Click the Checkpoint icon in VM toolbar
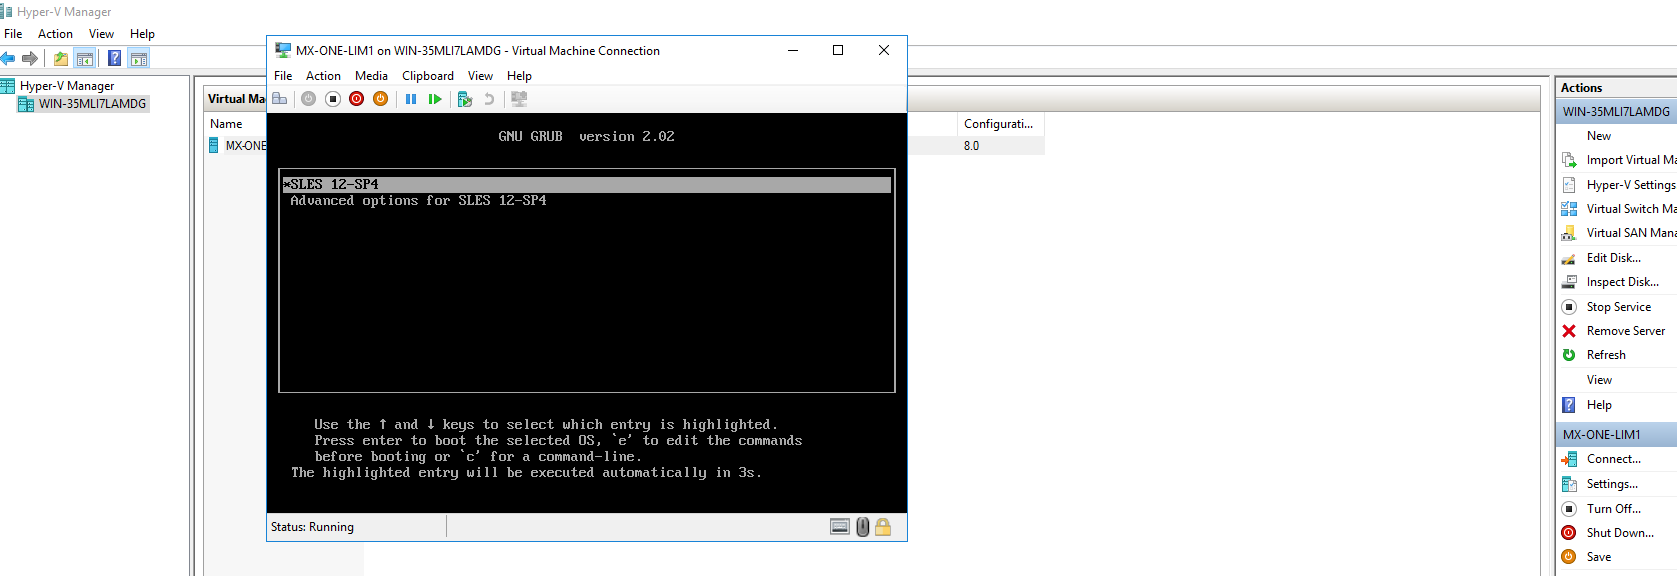The height and width of the screenshot is (576, 1677). [464, 99]
